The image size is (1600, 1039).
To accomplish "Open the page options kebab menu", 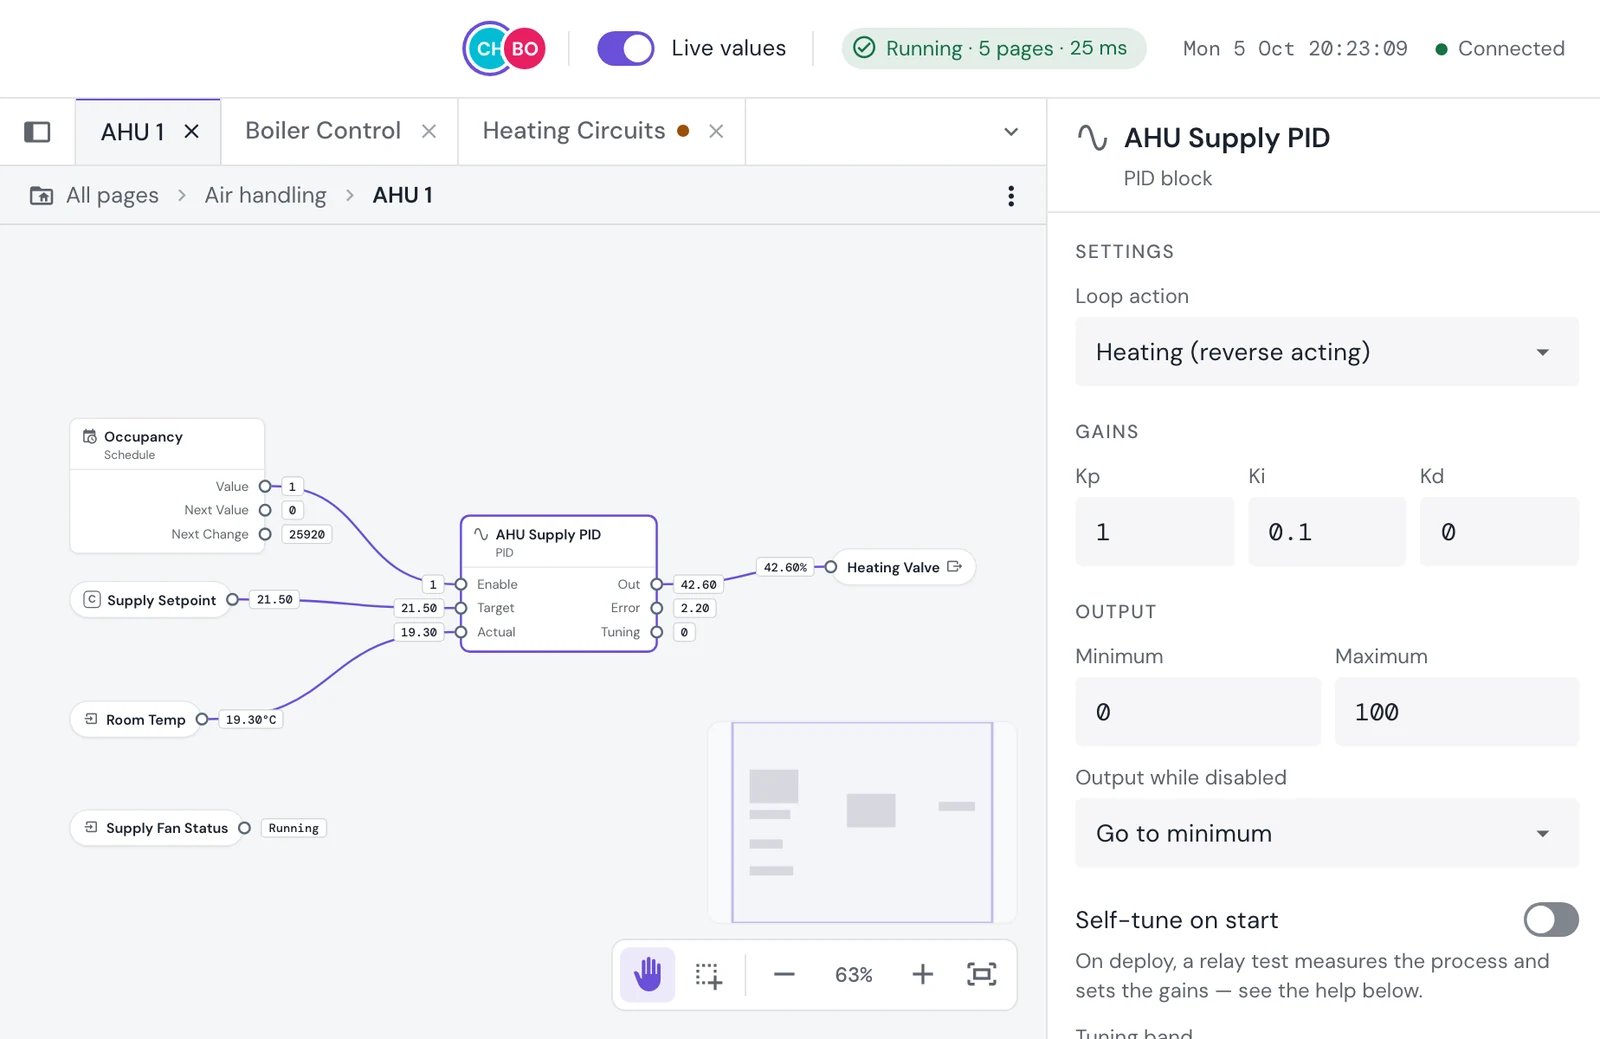I will click(1011, 196).
